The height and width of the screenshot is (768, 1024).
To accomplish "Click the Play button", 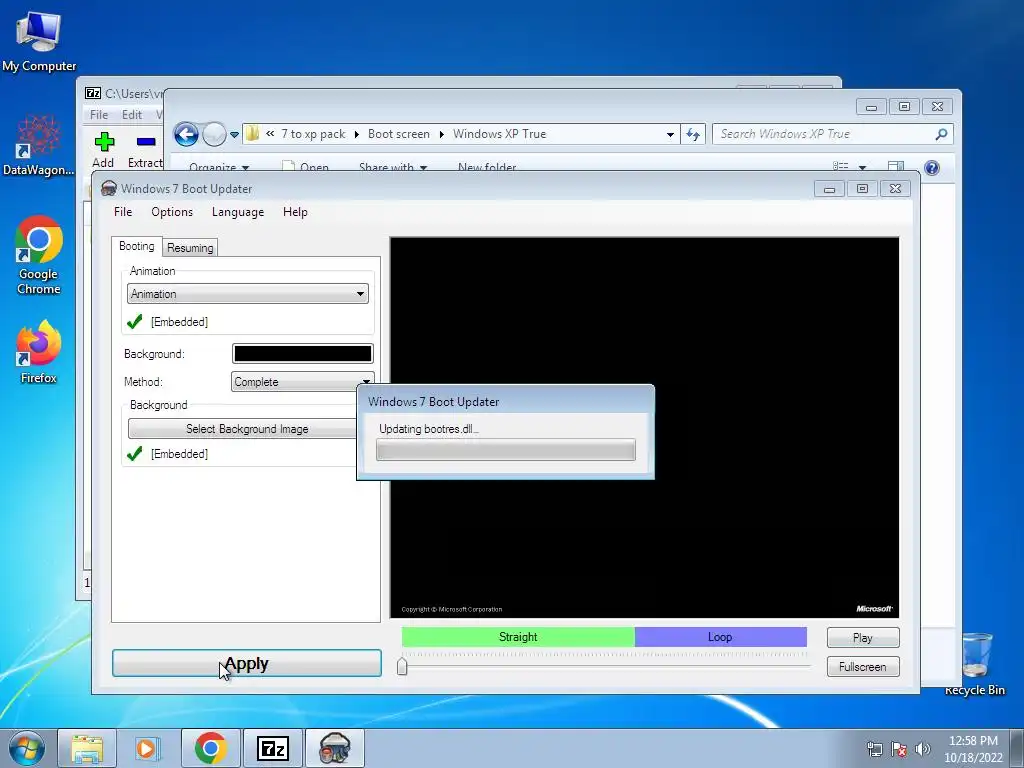I will [x=863, y=637].
